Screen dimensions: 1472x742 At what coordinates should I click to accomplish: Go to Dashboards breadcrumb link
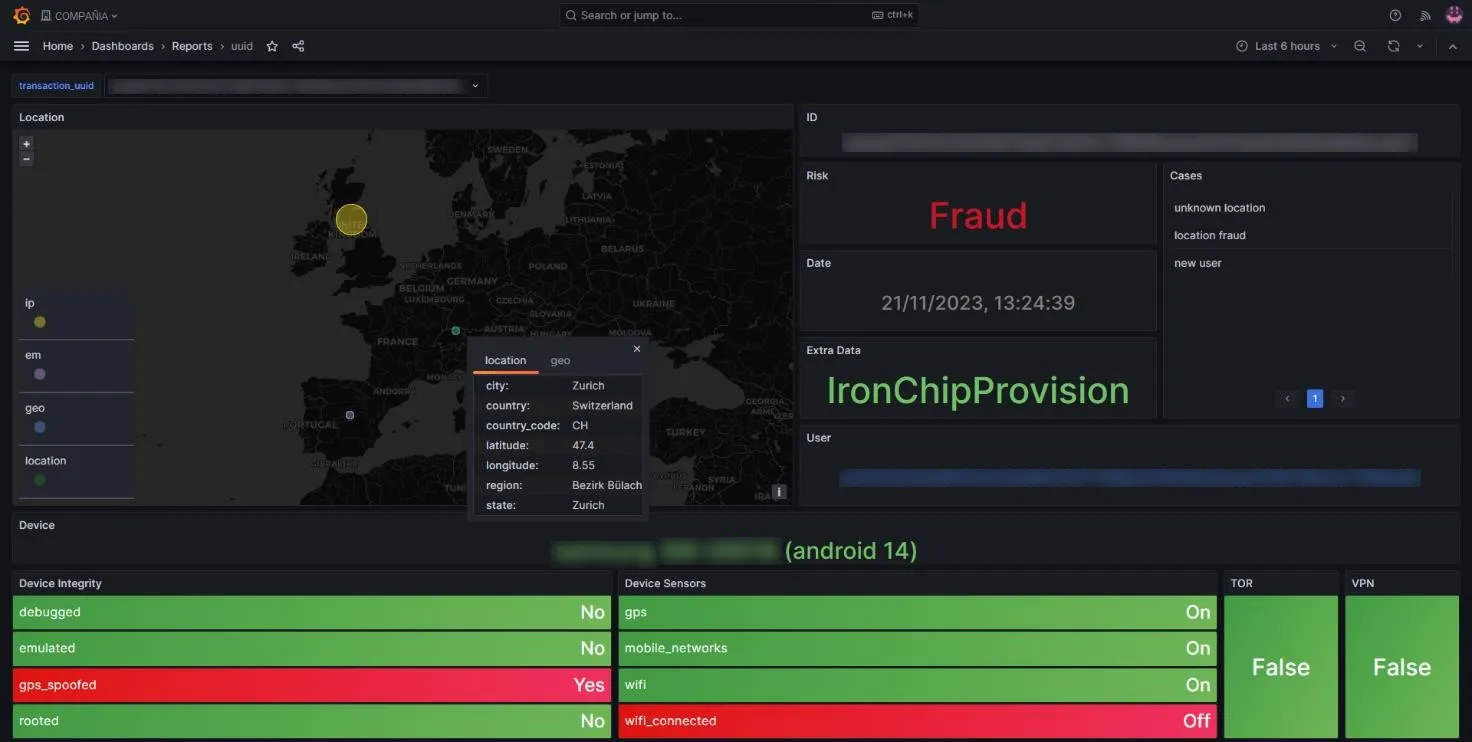tap(122, 46)
